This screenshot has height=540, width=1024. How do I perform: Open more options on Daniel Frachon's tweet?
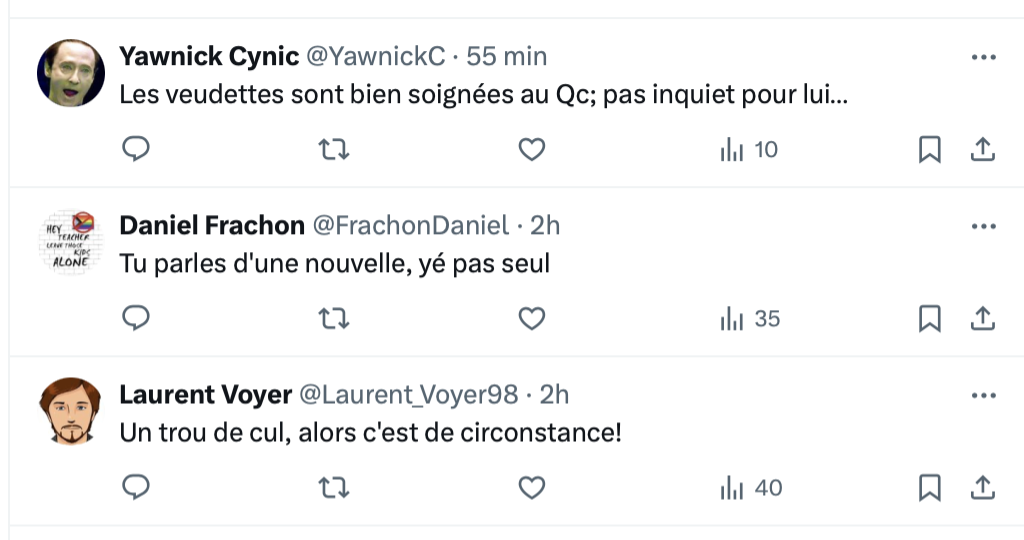click(984, 226)
